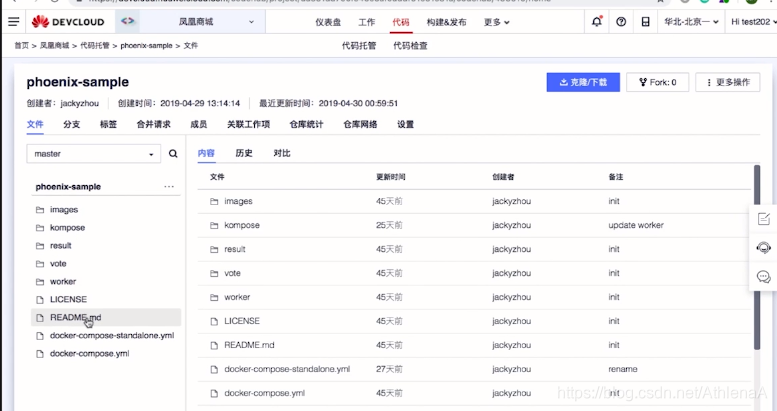This screenshot has height=411, width=777.
Task: Go to 仪表盘 in top navigation
Action: pyautogui.click(x=328, y=22)
